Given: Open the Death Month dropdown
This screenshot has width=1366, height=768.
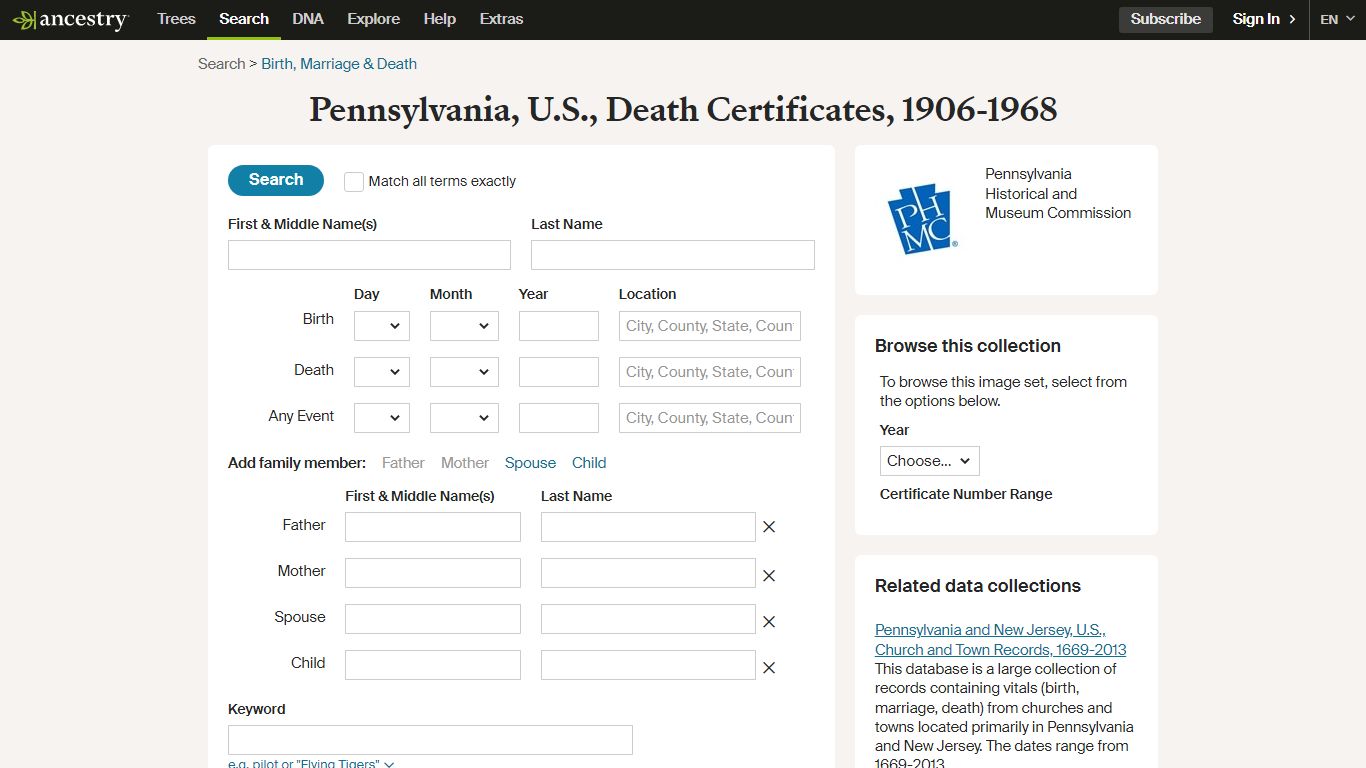Looking at the screenshot, I should [x=464, y=372].
